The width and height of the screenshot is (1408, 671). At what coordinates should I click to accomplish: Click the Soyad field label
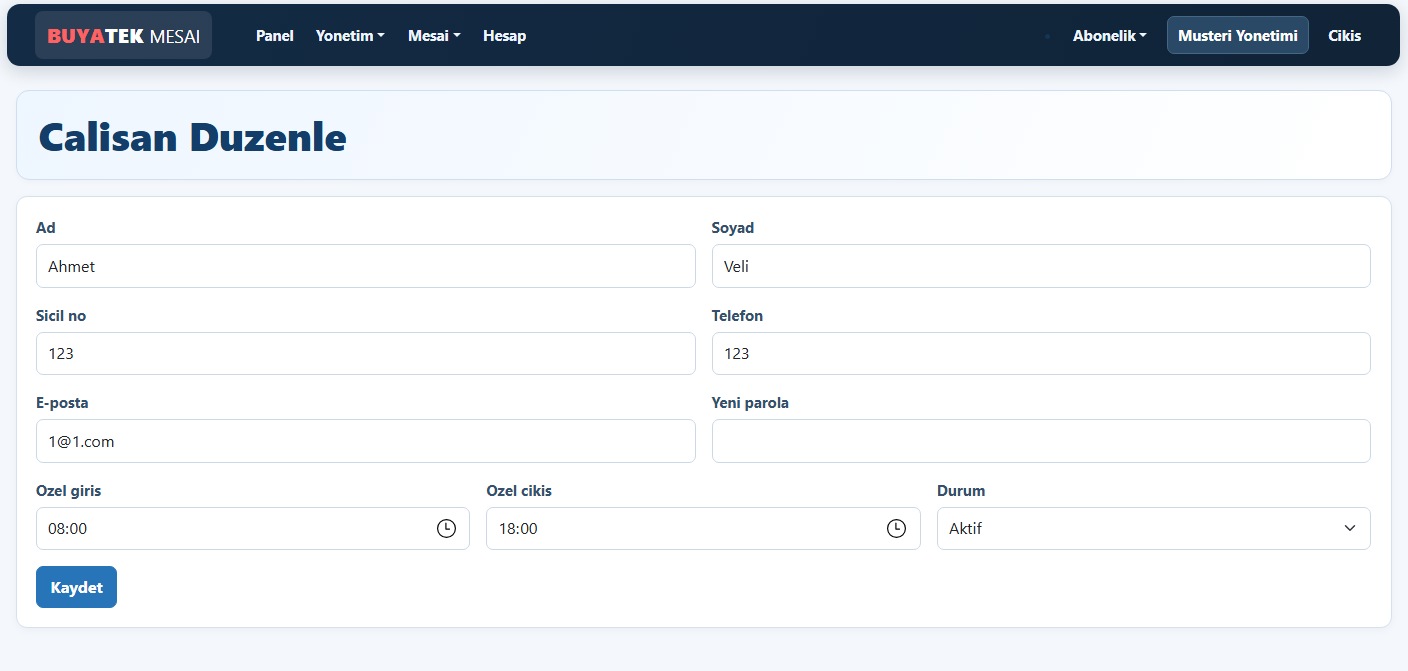[733, 228]
